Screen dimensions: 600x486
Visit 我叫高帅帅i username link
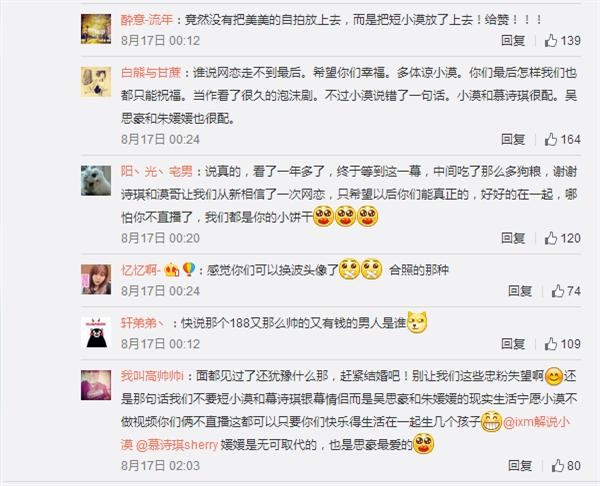coord(152,376)
